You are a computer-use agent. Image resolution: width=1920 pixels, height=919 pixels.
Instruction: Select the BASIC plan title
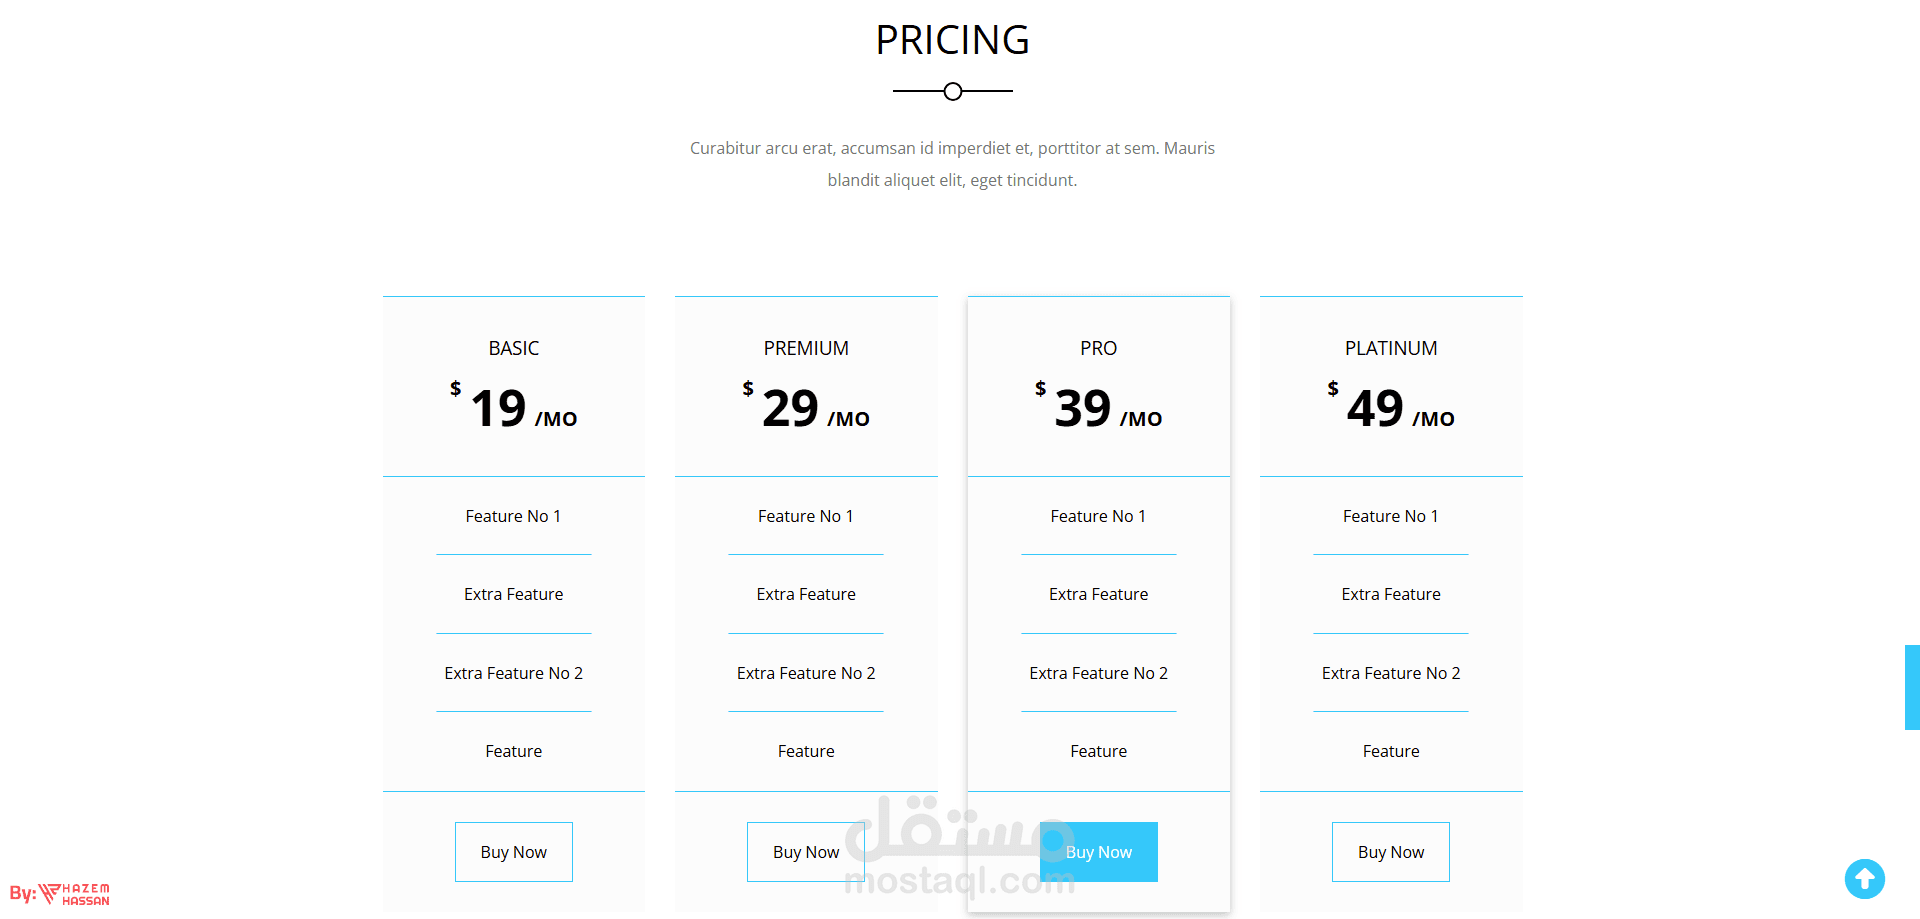pos(514,348)
